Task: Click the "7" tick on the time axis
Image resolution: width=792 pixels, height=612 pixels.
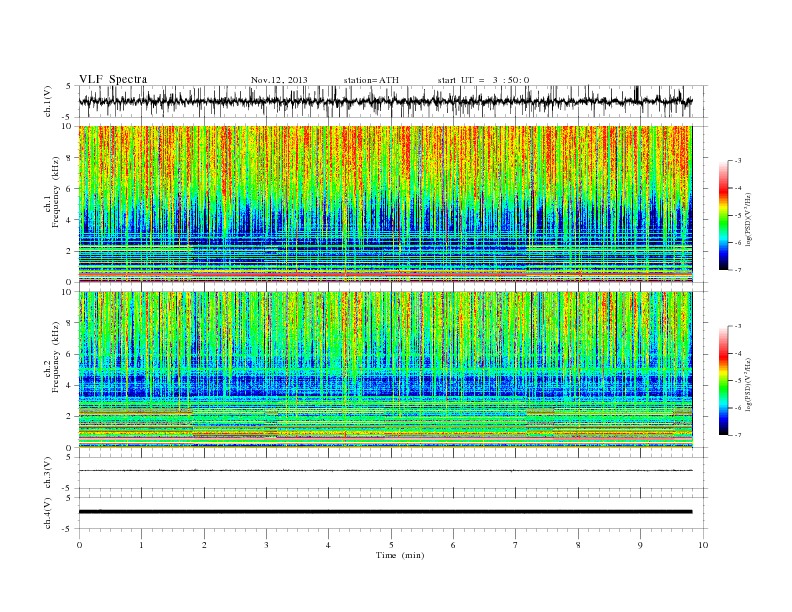Action: click(516, 545)
